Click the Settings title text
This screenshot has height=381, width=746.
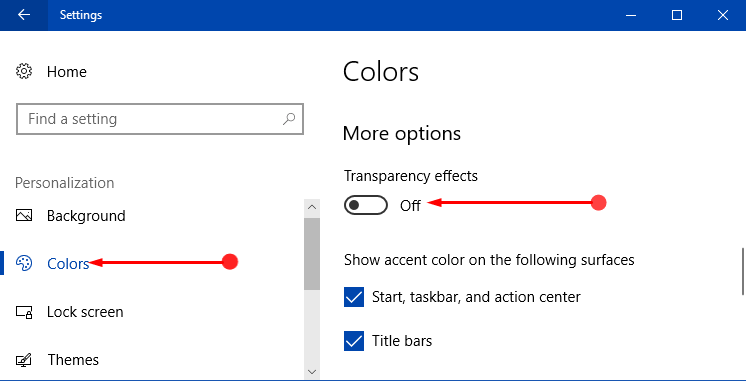81,15
